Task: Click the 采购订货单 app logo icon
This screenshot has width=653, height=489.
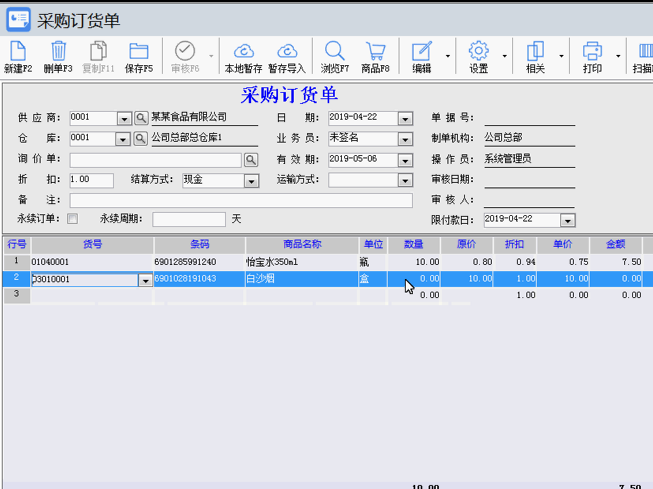Action: (x=18, y=19)
